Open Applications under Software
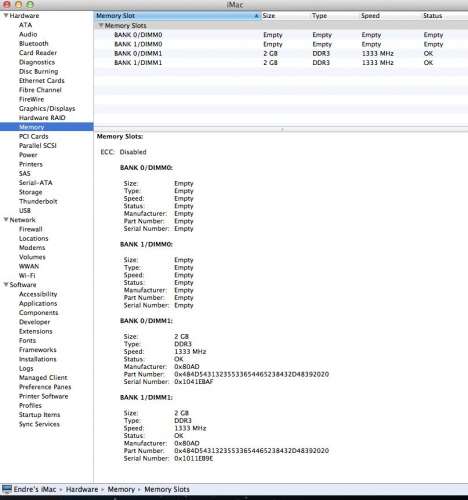Screen dimensions: 468x500 [x=38, y=303]
